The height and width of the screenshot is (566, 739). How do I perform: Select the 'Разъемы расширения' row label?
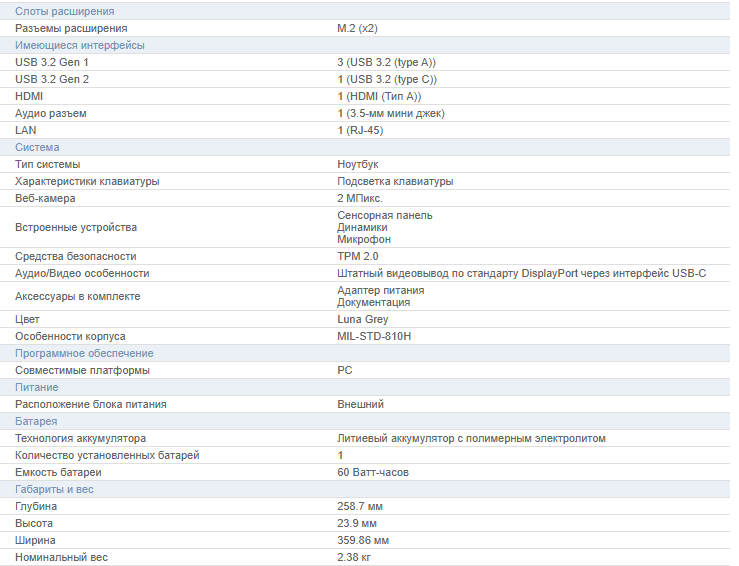(x=71, y=28)
